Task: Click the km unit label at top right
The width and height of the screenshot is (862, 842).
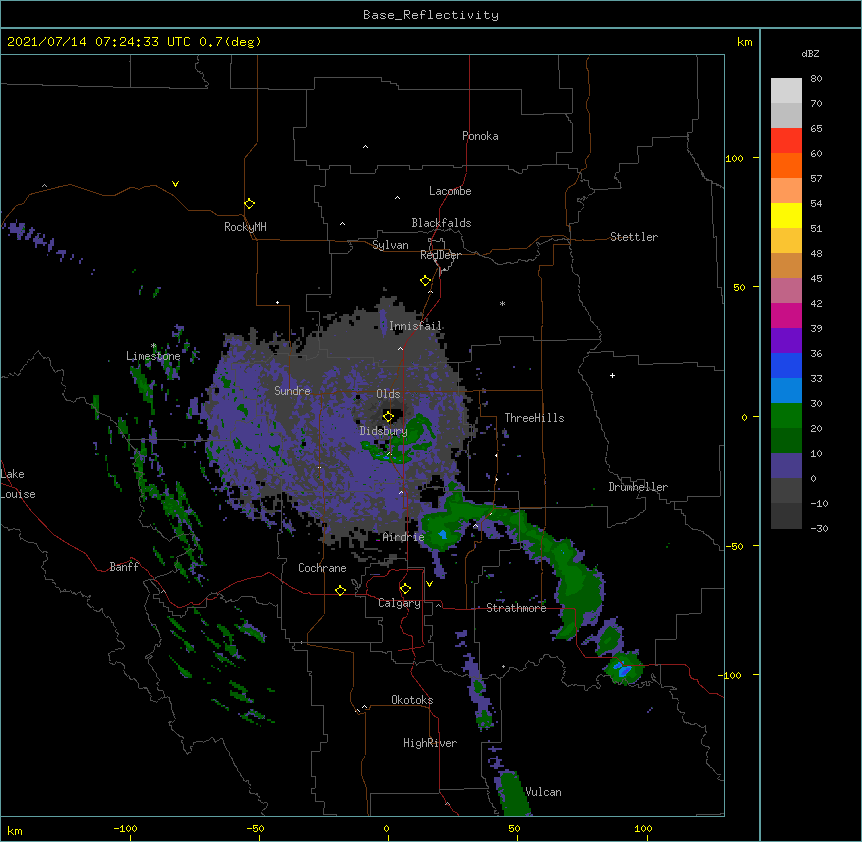Action: 744,42
